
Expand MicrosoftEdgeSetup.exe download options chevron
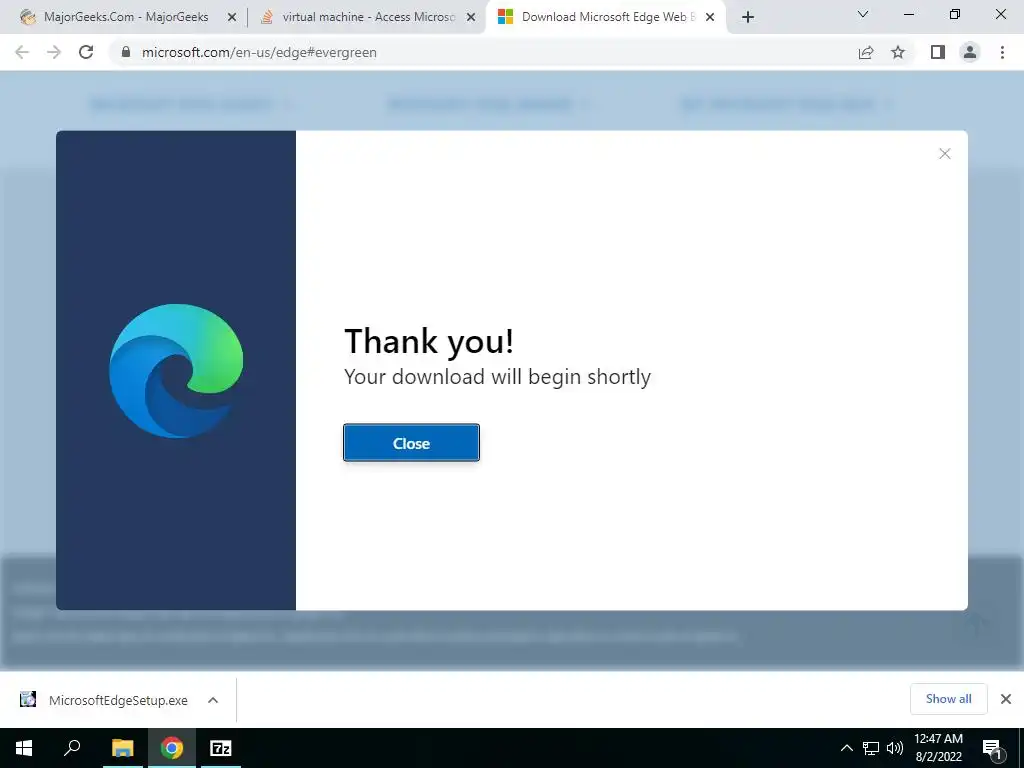(x=213, y=700)
